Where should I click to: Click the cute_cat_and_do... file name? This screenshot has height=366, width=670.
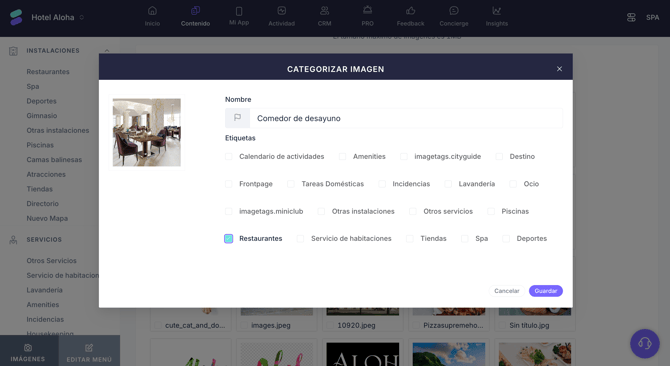(x=195, y=325)
